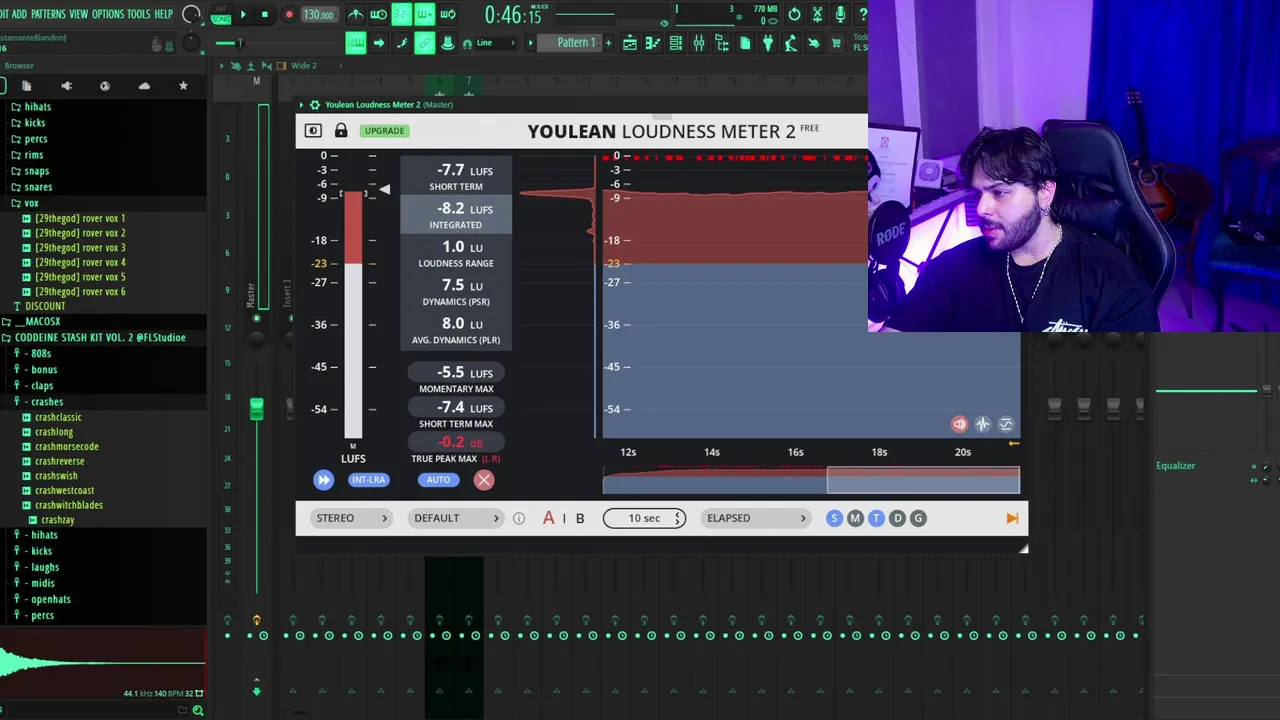Jump to graph end with orange arrow

pos(1012,518)
